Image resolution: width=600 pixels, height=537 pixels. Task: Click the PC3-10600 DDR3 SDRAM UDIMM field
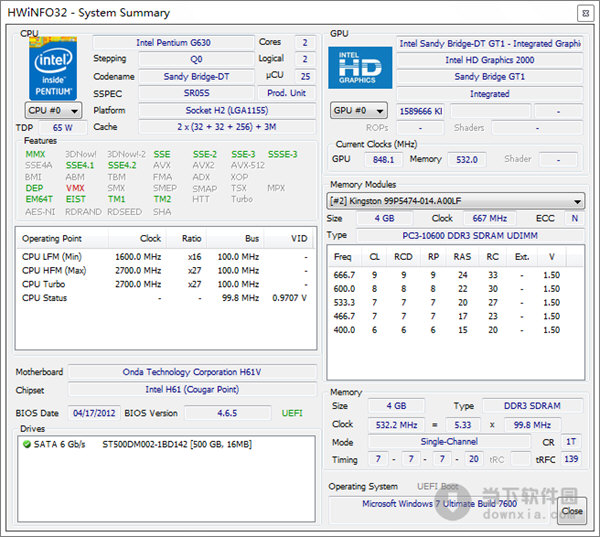pyautogui.click(x=470, y=236)
